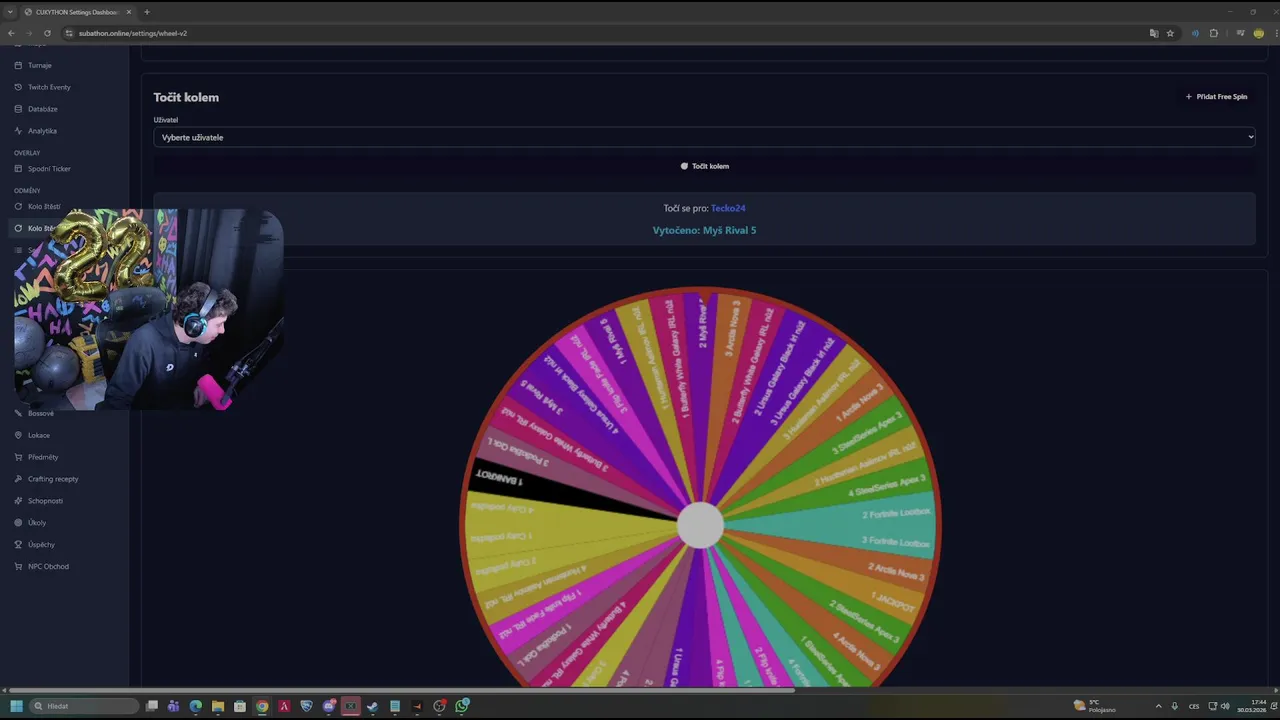Click the NPC Obchod icon
Viewport: 1280px width, 720px height.
tap(18, 567)
